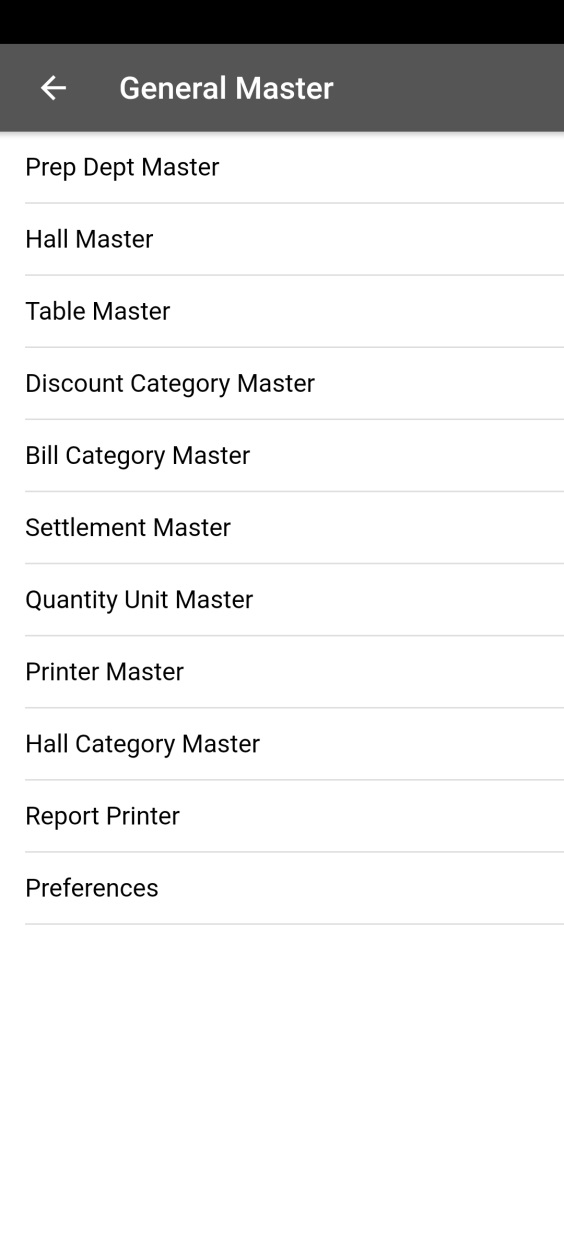This screenshot has height=1254, width=564.
Task: Tap the row for settlement types
Action: [282, 527]
